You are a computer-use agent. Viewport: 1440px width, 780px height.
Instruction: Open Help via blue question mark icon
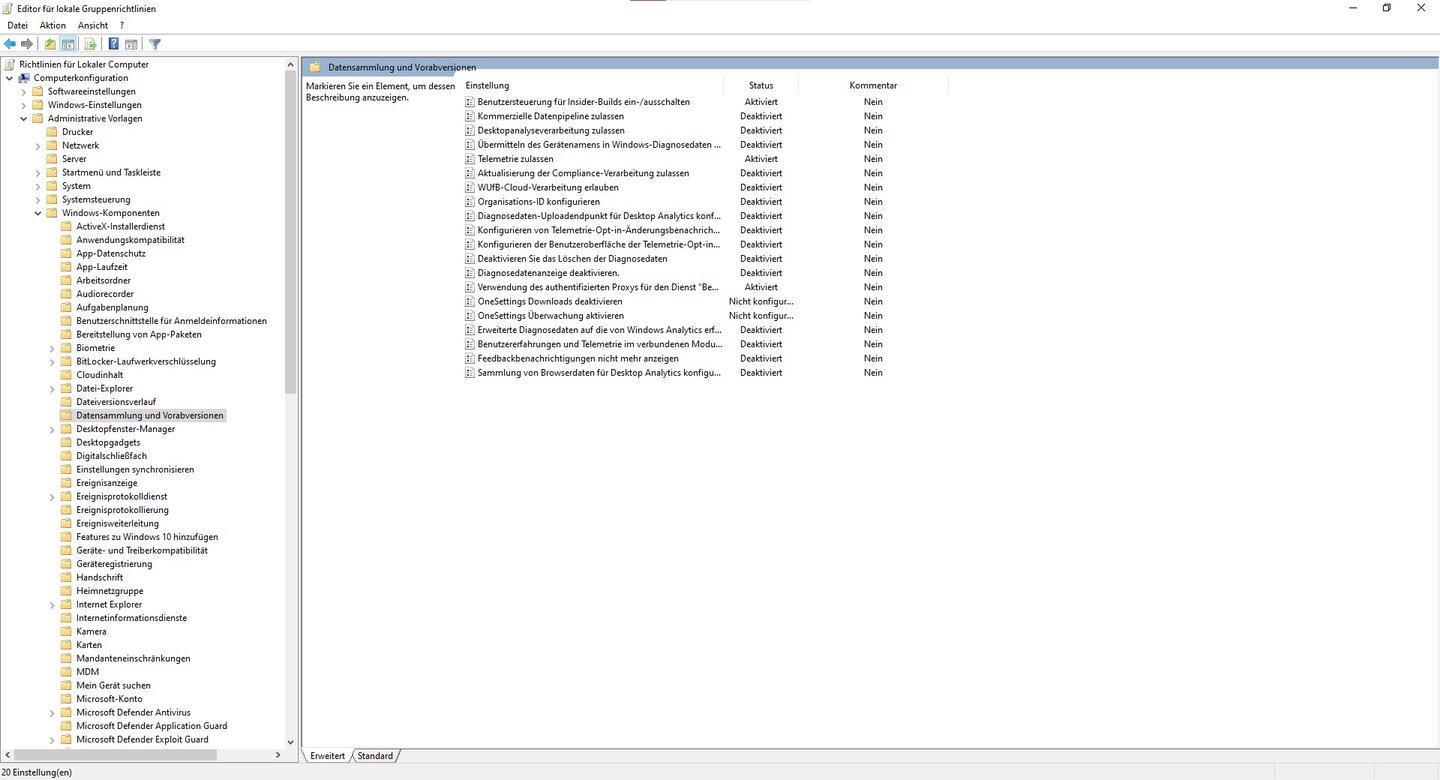(x=113, y=44)
